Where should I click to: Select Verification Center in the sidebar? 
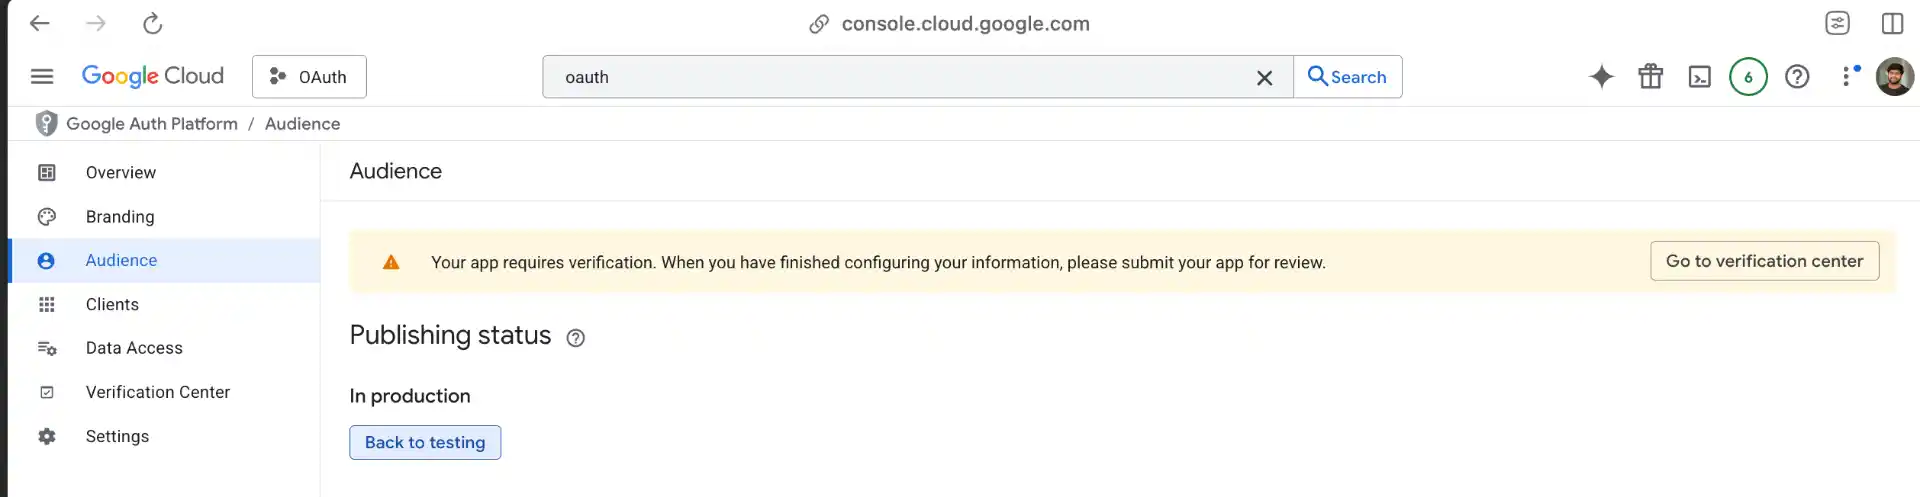pyautogui.click(x=158, y=392)
